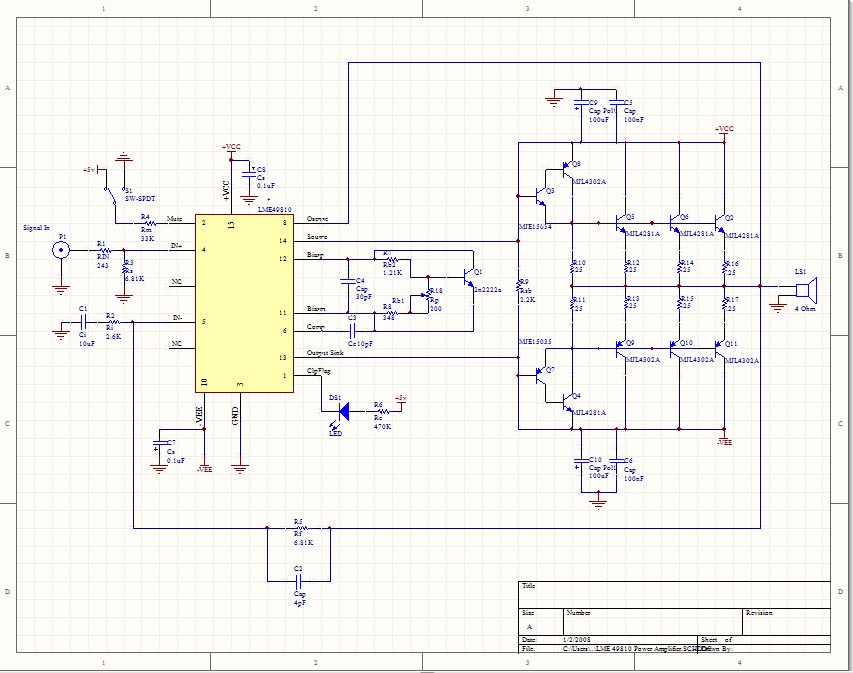Viewport: 853px width, 673px height.
Task: Select the 'Comp' pin label
Action: [x=316, y=327]
